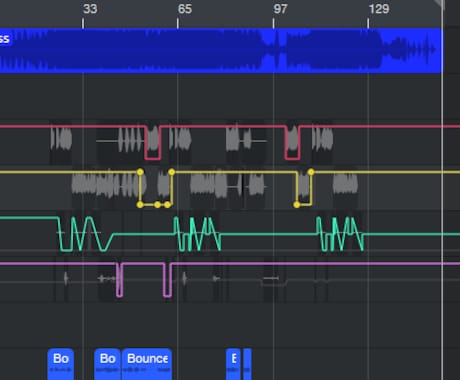Click the first red automation dip bottom
The width and height of the screenshot is (460, 380).
click(153, 158)
